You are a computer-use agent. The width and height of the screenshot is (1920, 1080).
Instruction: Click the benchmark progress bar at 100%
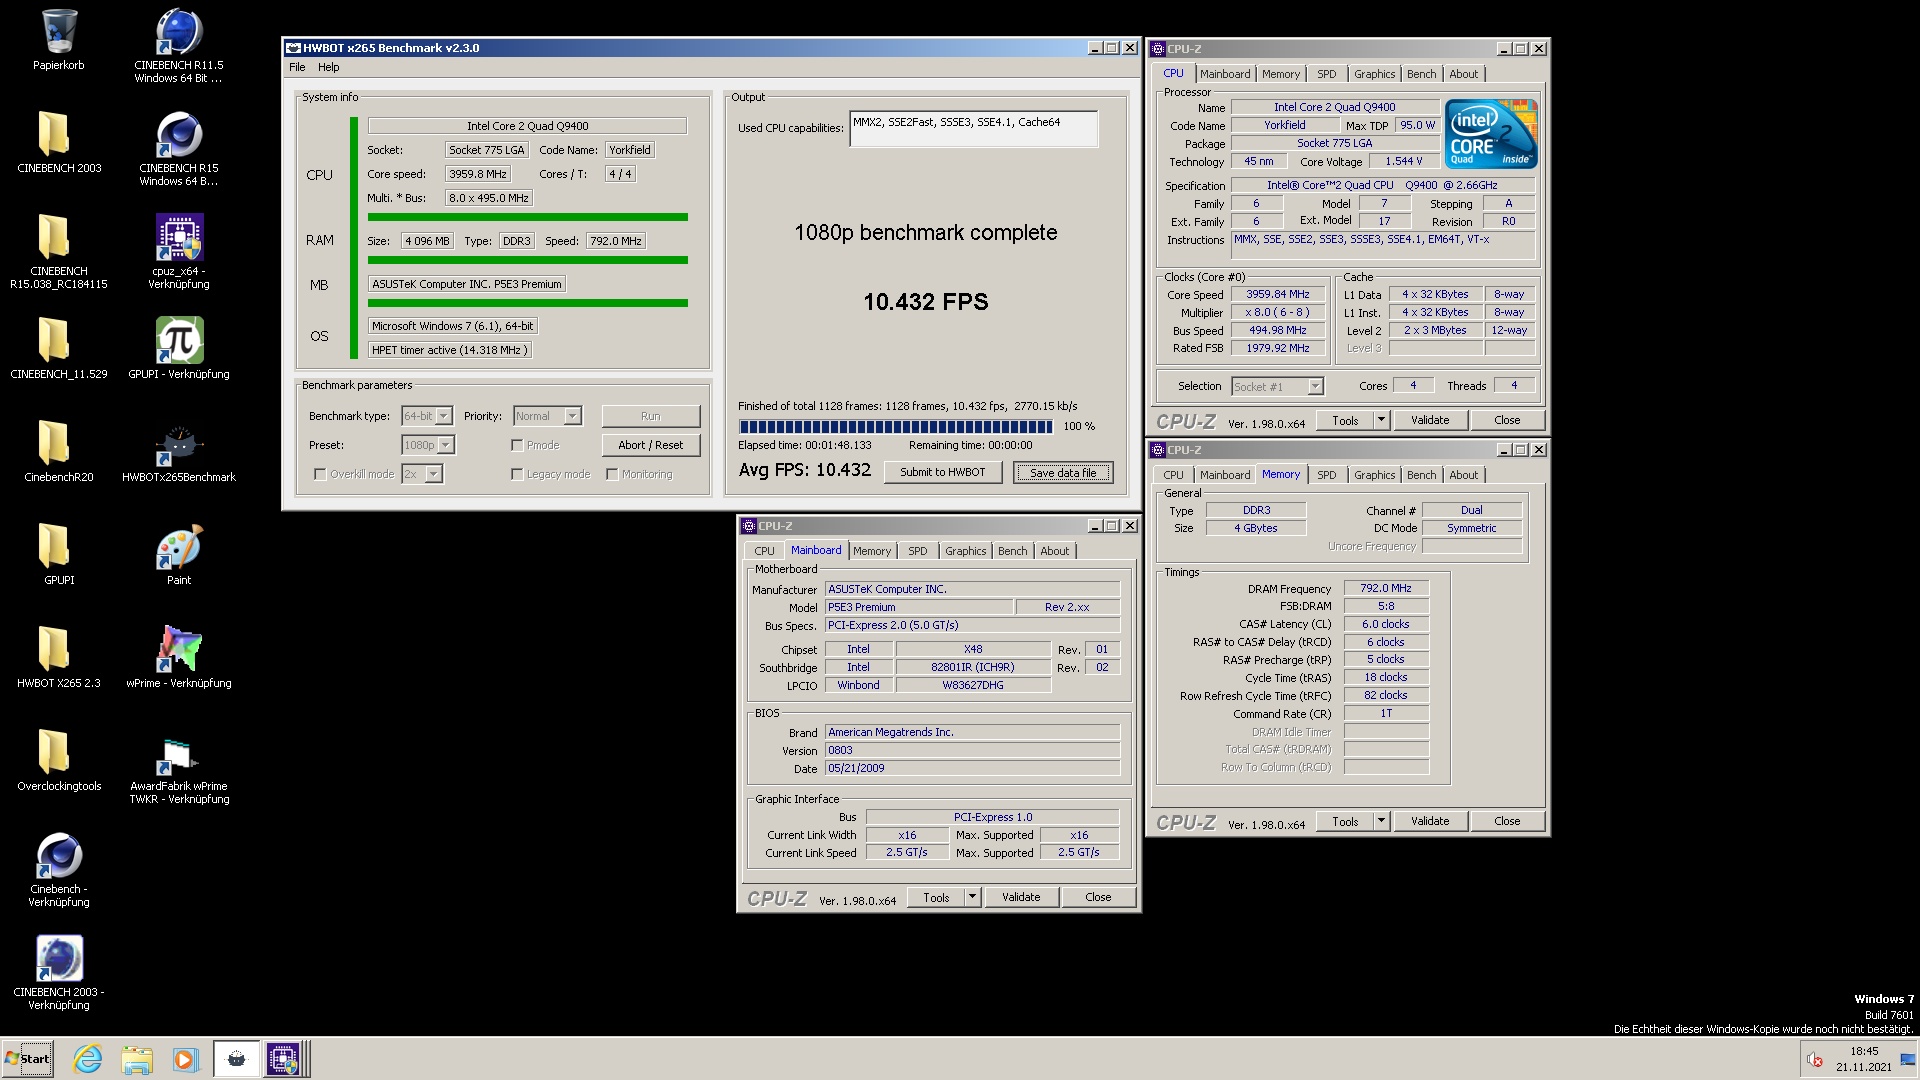point(896,426)
